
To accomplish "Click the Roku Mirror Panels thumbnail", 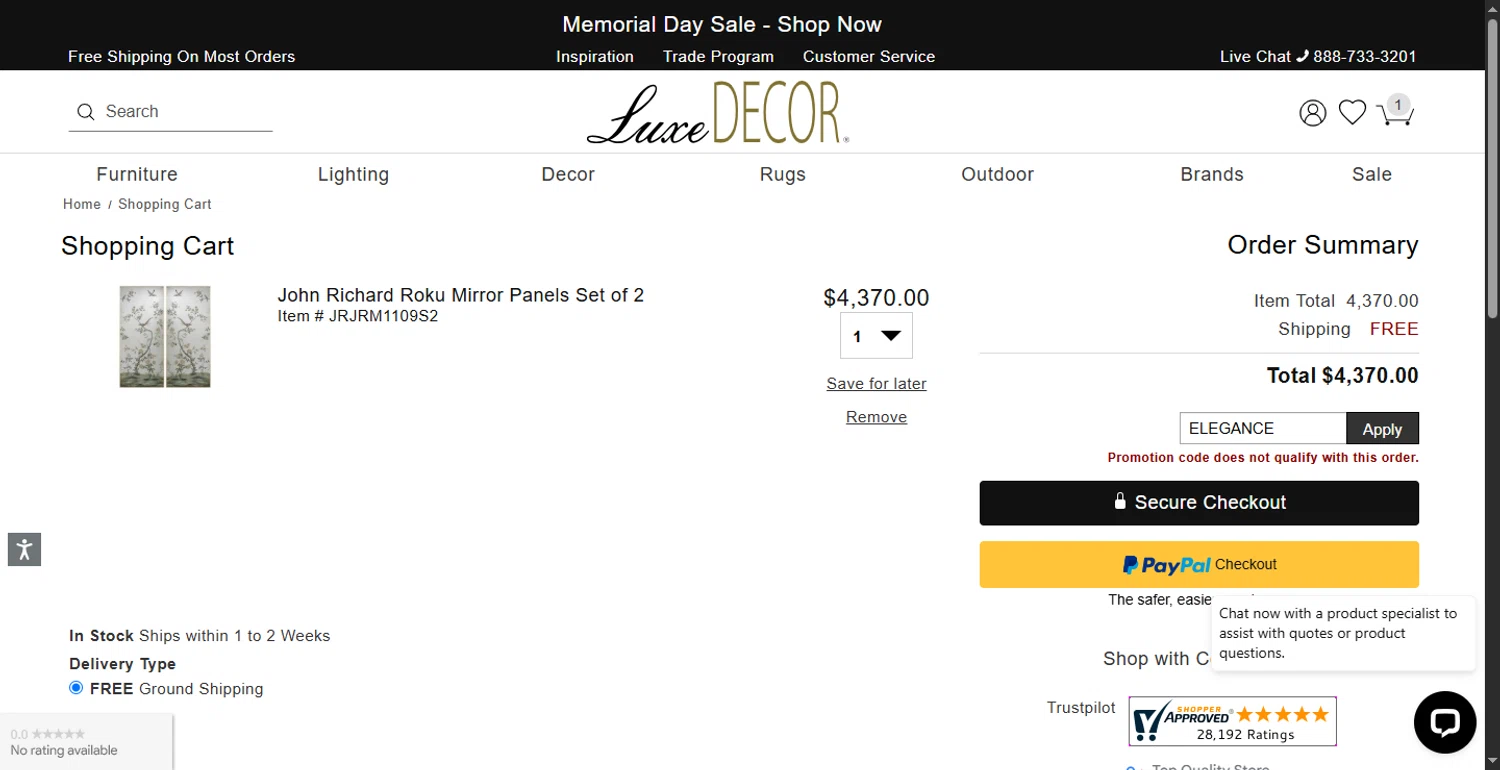I will tap(165, 337).
